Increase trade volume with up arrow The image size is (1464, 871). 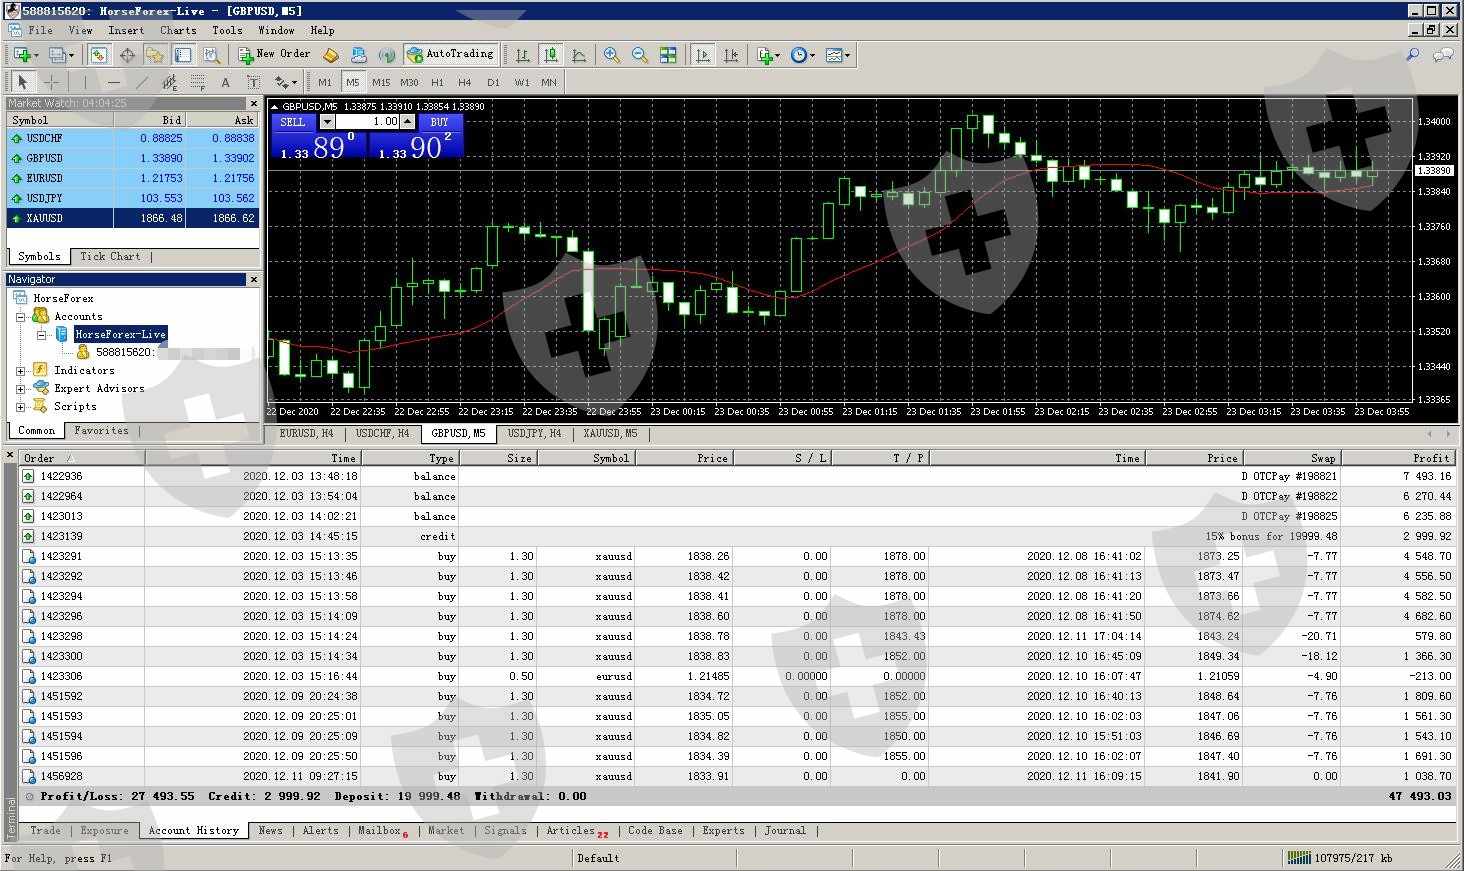pyautogui.click(x=407, y=122)
